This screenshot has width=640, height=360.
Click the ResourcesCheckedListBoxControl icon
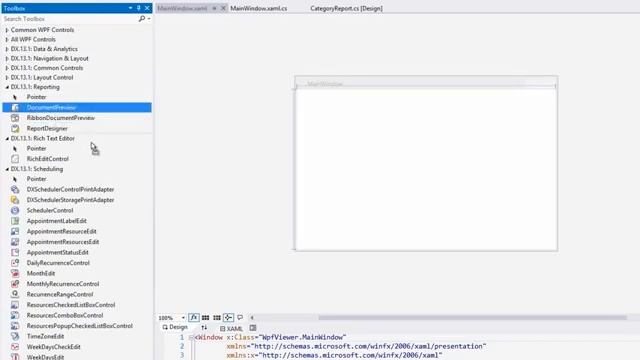15,305
